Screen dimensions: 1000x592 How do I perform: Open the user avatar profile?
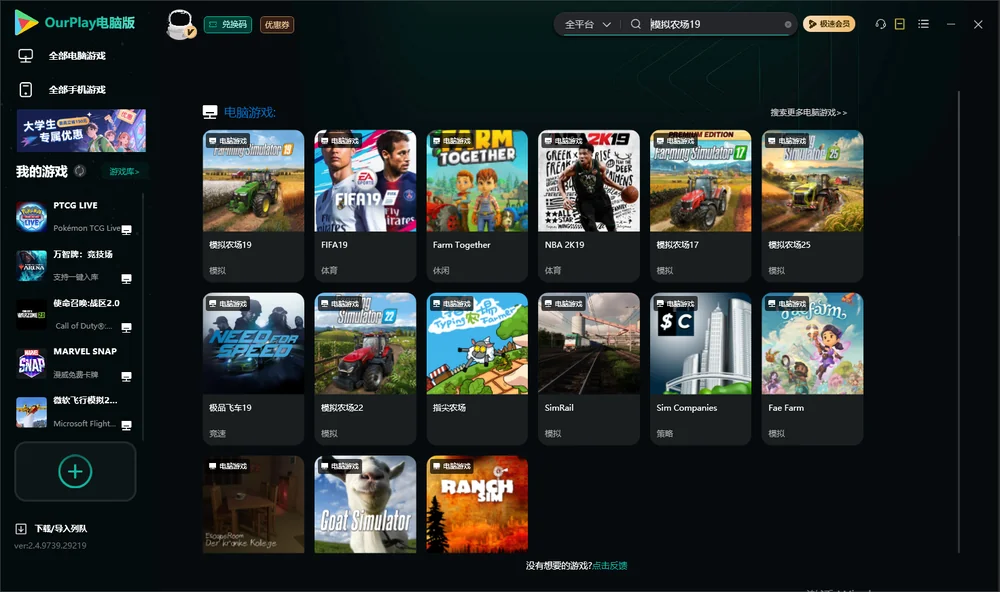click(x=180, y=24)
